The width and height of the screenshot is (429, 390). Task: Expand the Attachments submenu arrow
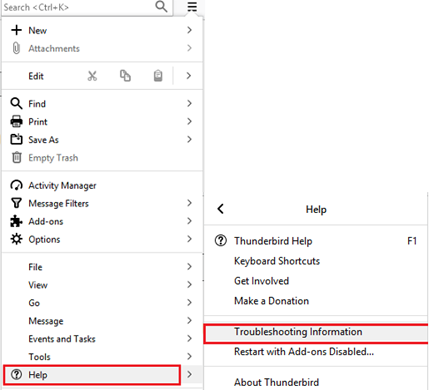click(189, 48)
